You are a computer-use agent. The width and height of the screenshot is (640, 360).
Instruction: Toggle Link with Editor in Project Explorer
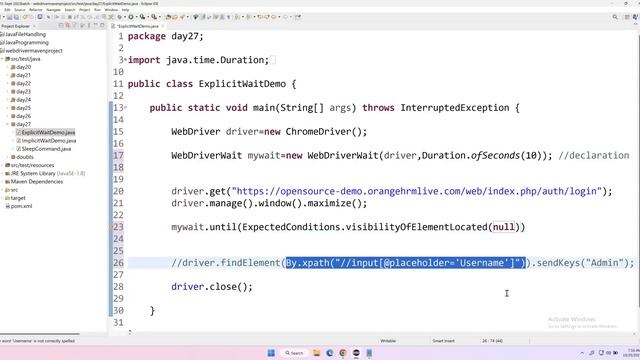point(68,26)
